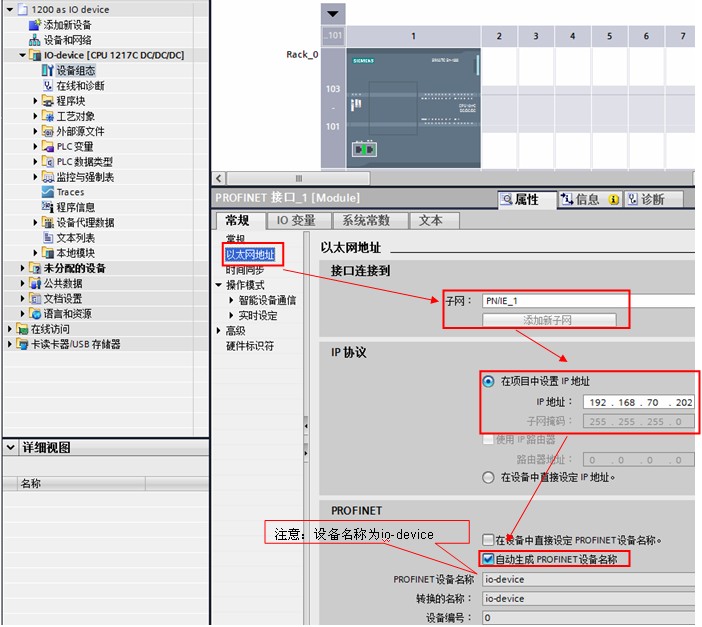Click the 未分配的设备 icon
Image resolution: width=702 pixels, height=627 pixels.
pos(34,268)
